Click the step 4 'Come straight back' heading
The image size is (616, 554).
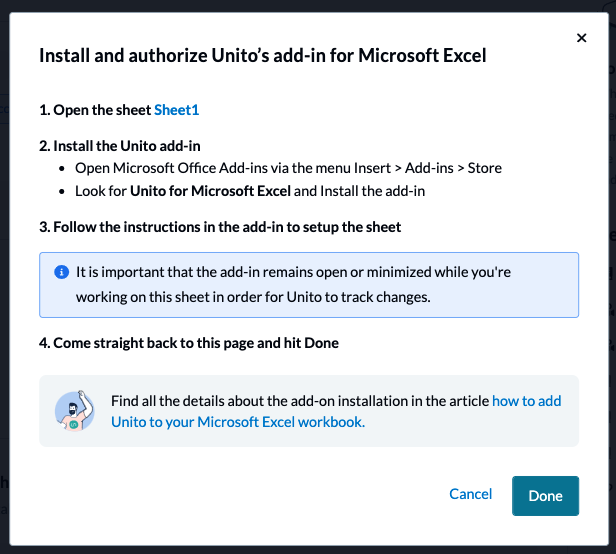tap(189, 343)
